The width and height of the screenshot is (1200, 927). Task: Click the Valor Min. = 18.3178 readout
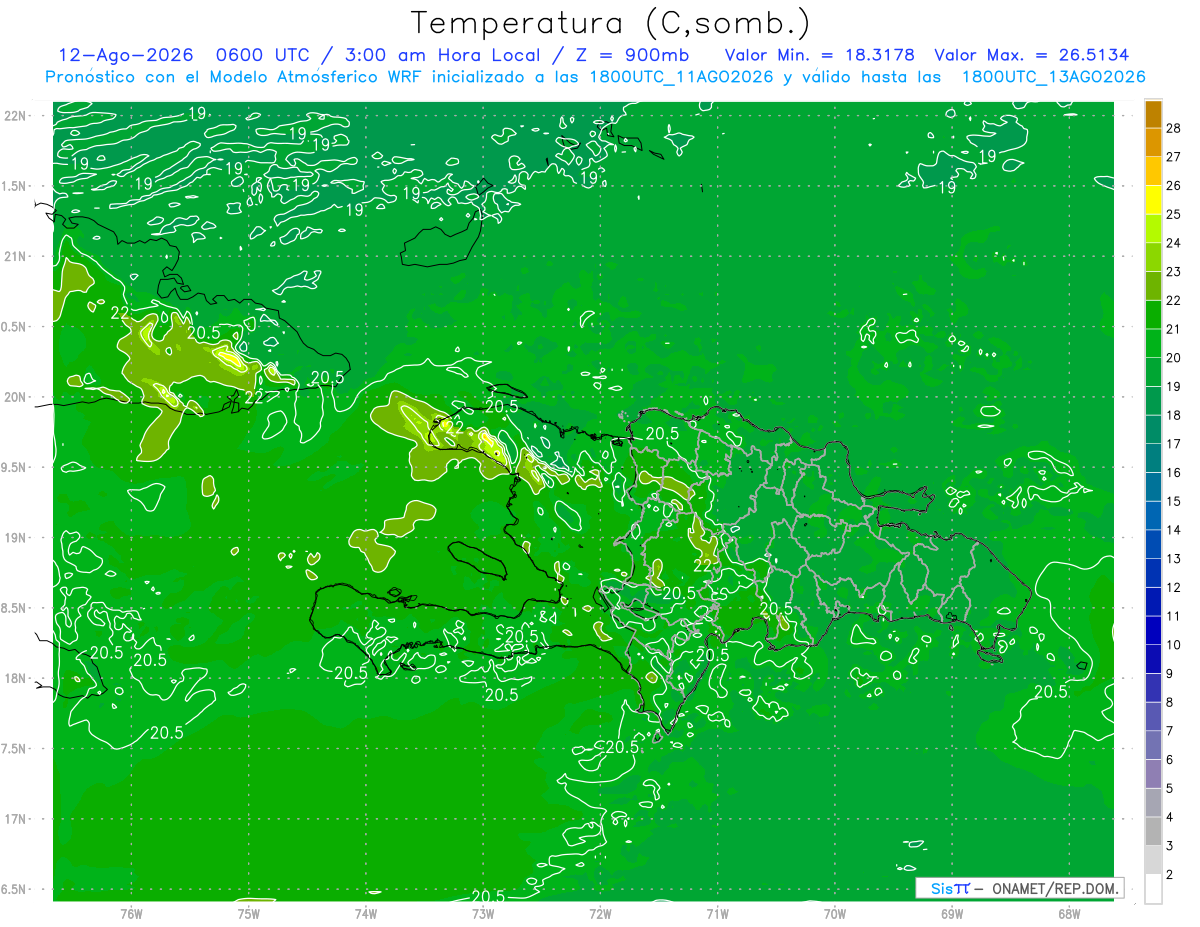click(819, 55)
